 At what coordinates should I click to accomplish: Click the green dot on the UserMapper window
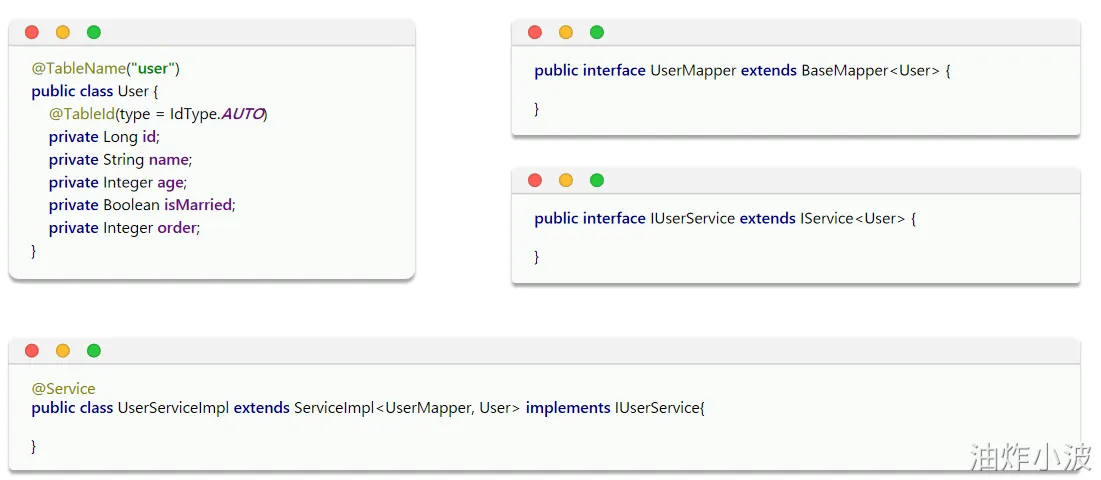597,32
